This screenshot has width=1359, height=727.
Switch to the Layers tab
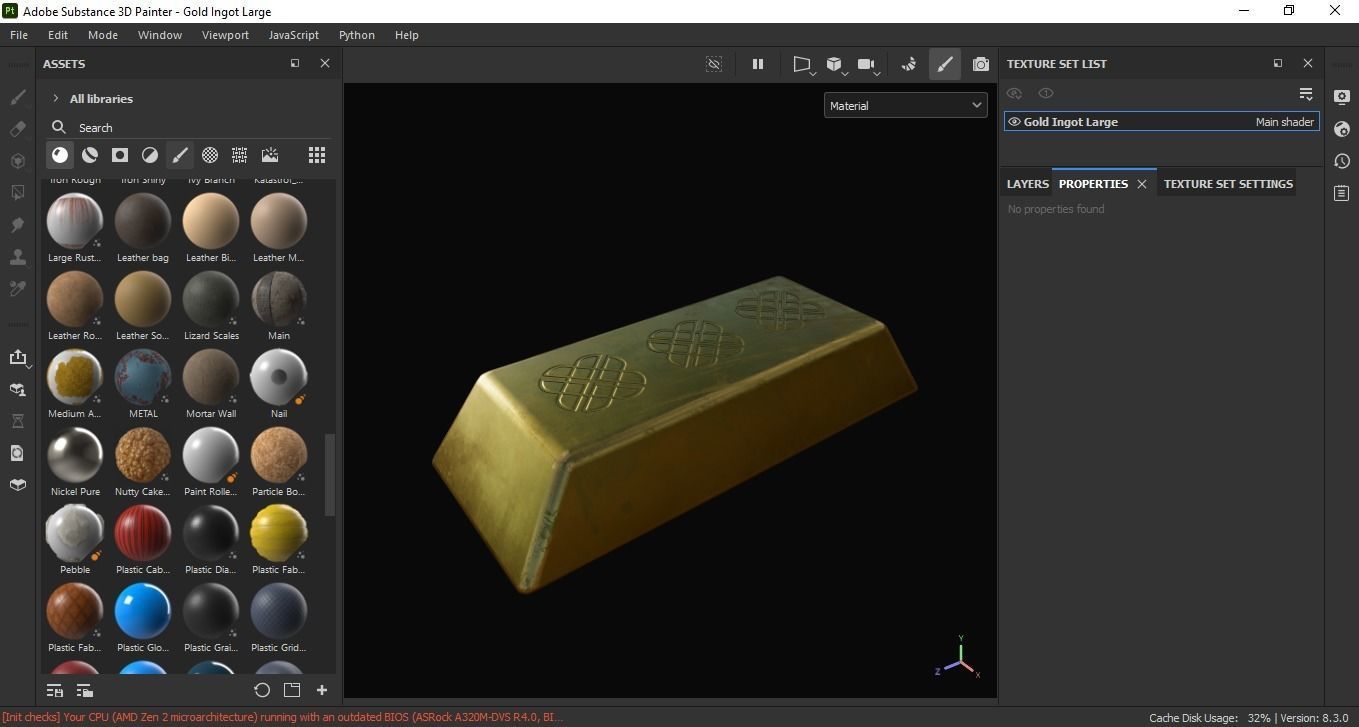1027,184
